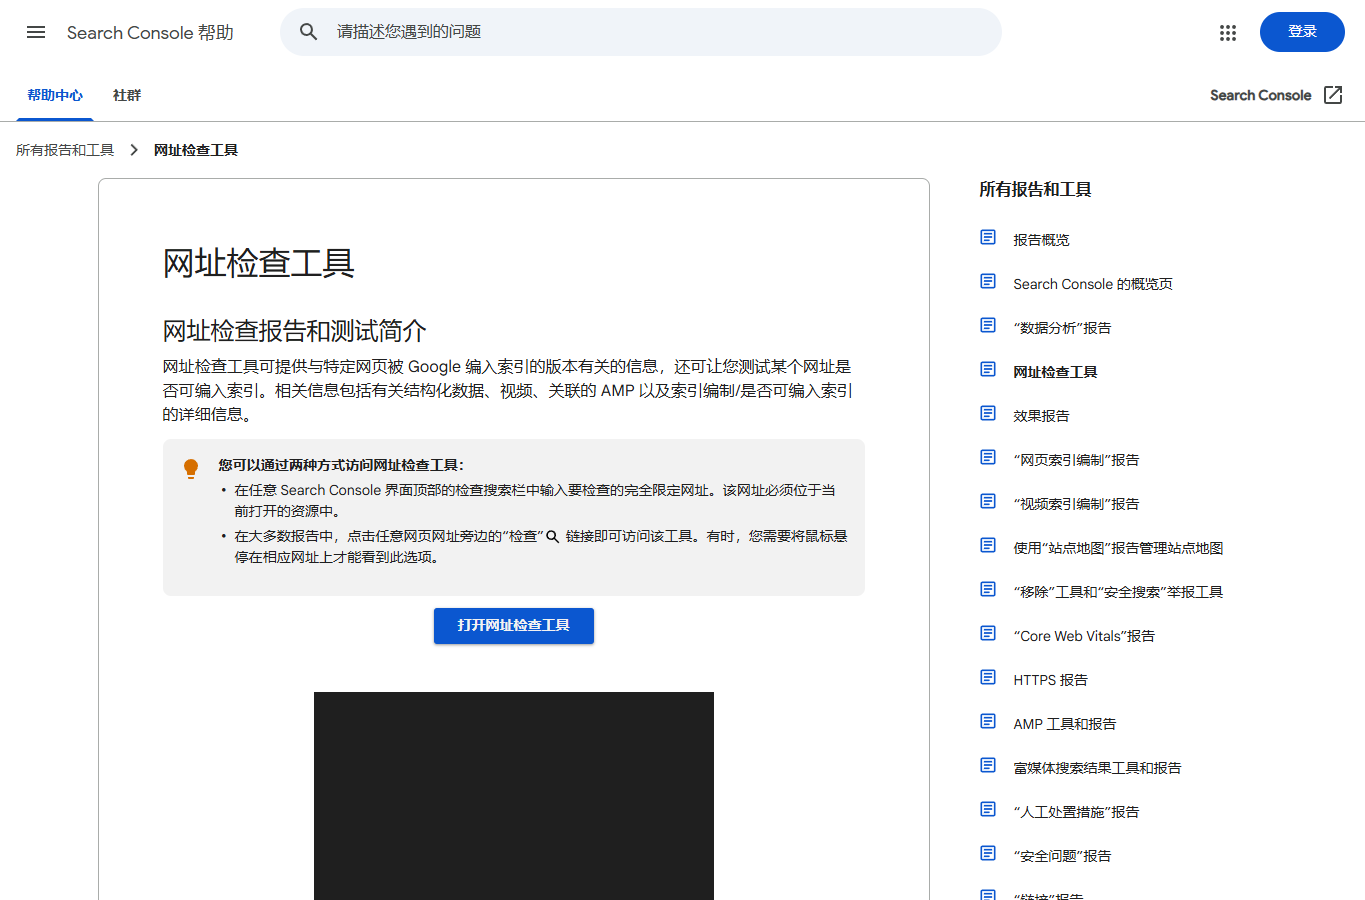Click the lightbulb tip icon

[191, 469]
